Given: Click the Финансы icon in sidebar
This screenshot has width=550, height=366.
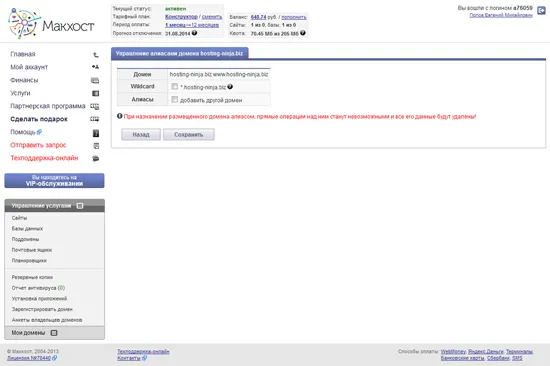Looking at the screenshot, I should (95, 80).
